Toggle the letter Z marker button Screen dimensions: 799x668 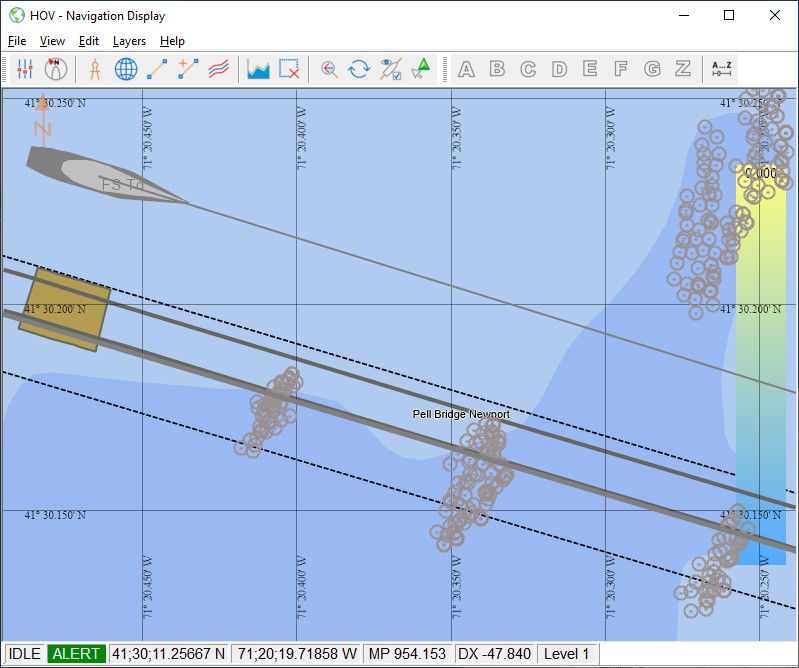tap(683, 69)
